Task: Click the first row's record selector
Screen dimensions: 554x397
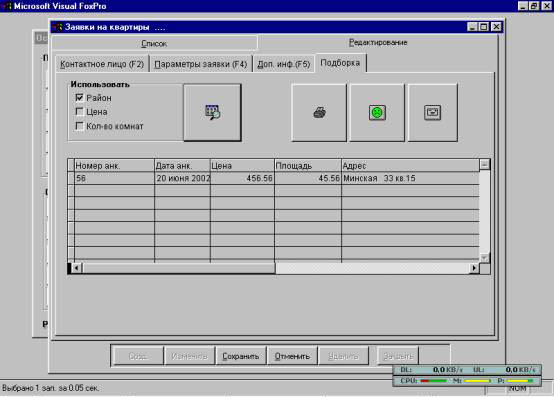Action: (x=71, y=178)
